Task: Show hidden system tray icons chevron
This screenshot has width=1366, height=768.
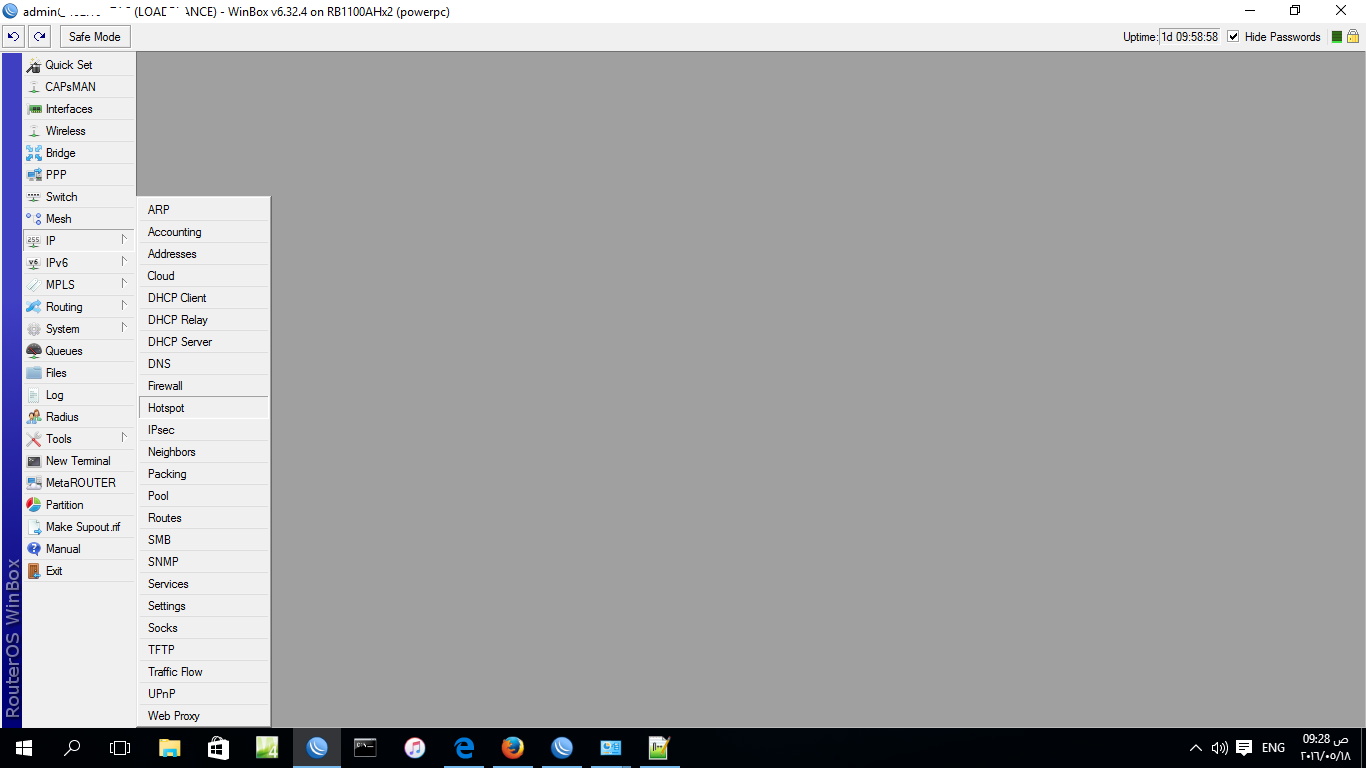Action: tap(1196, 748)
